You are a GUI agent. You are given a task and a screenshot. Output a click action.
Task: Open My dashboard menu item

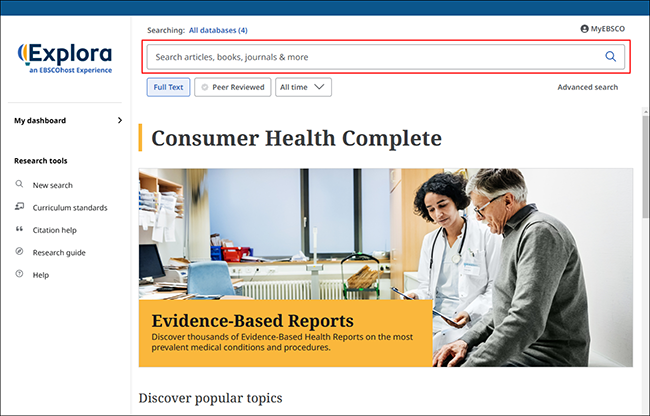pyautogui.click(x=40, y=120)
